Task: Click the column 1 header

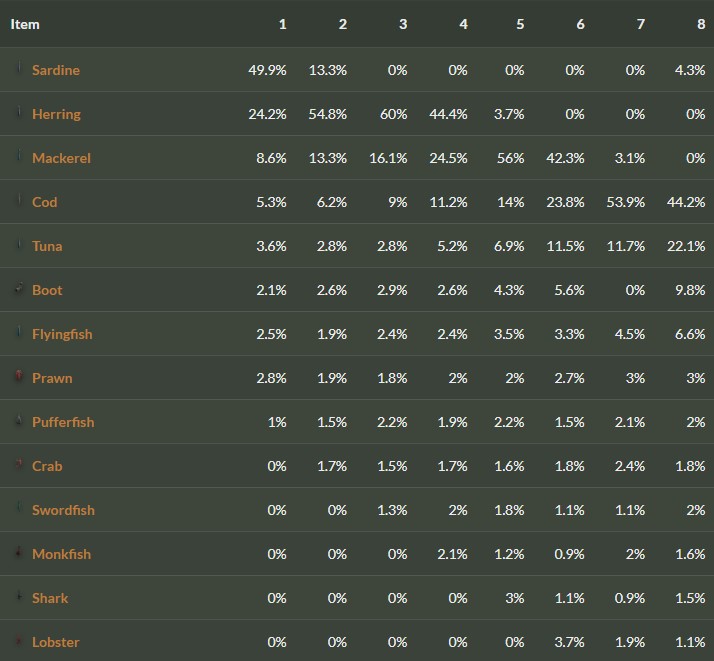Action: [282, 24]
